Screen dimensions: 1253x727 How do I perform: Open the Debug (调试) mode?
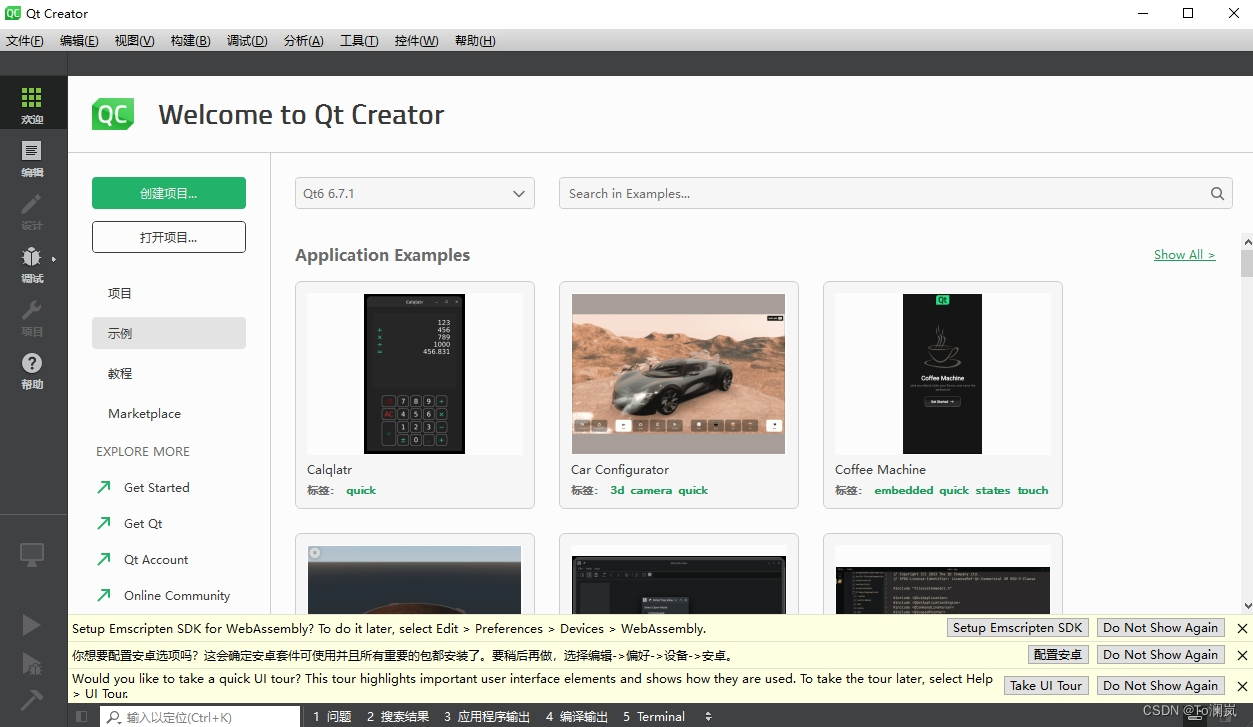(33, 264)
